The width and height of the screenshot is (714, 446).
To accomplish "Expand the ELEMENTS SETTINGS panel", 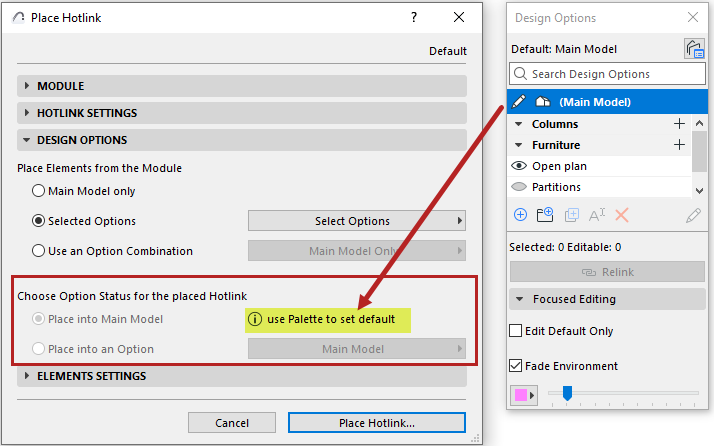I will click(x=242, y=376).
